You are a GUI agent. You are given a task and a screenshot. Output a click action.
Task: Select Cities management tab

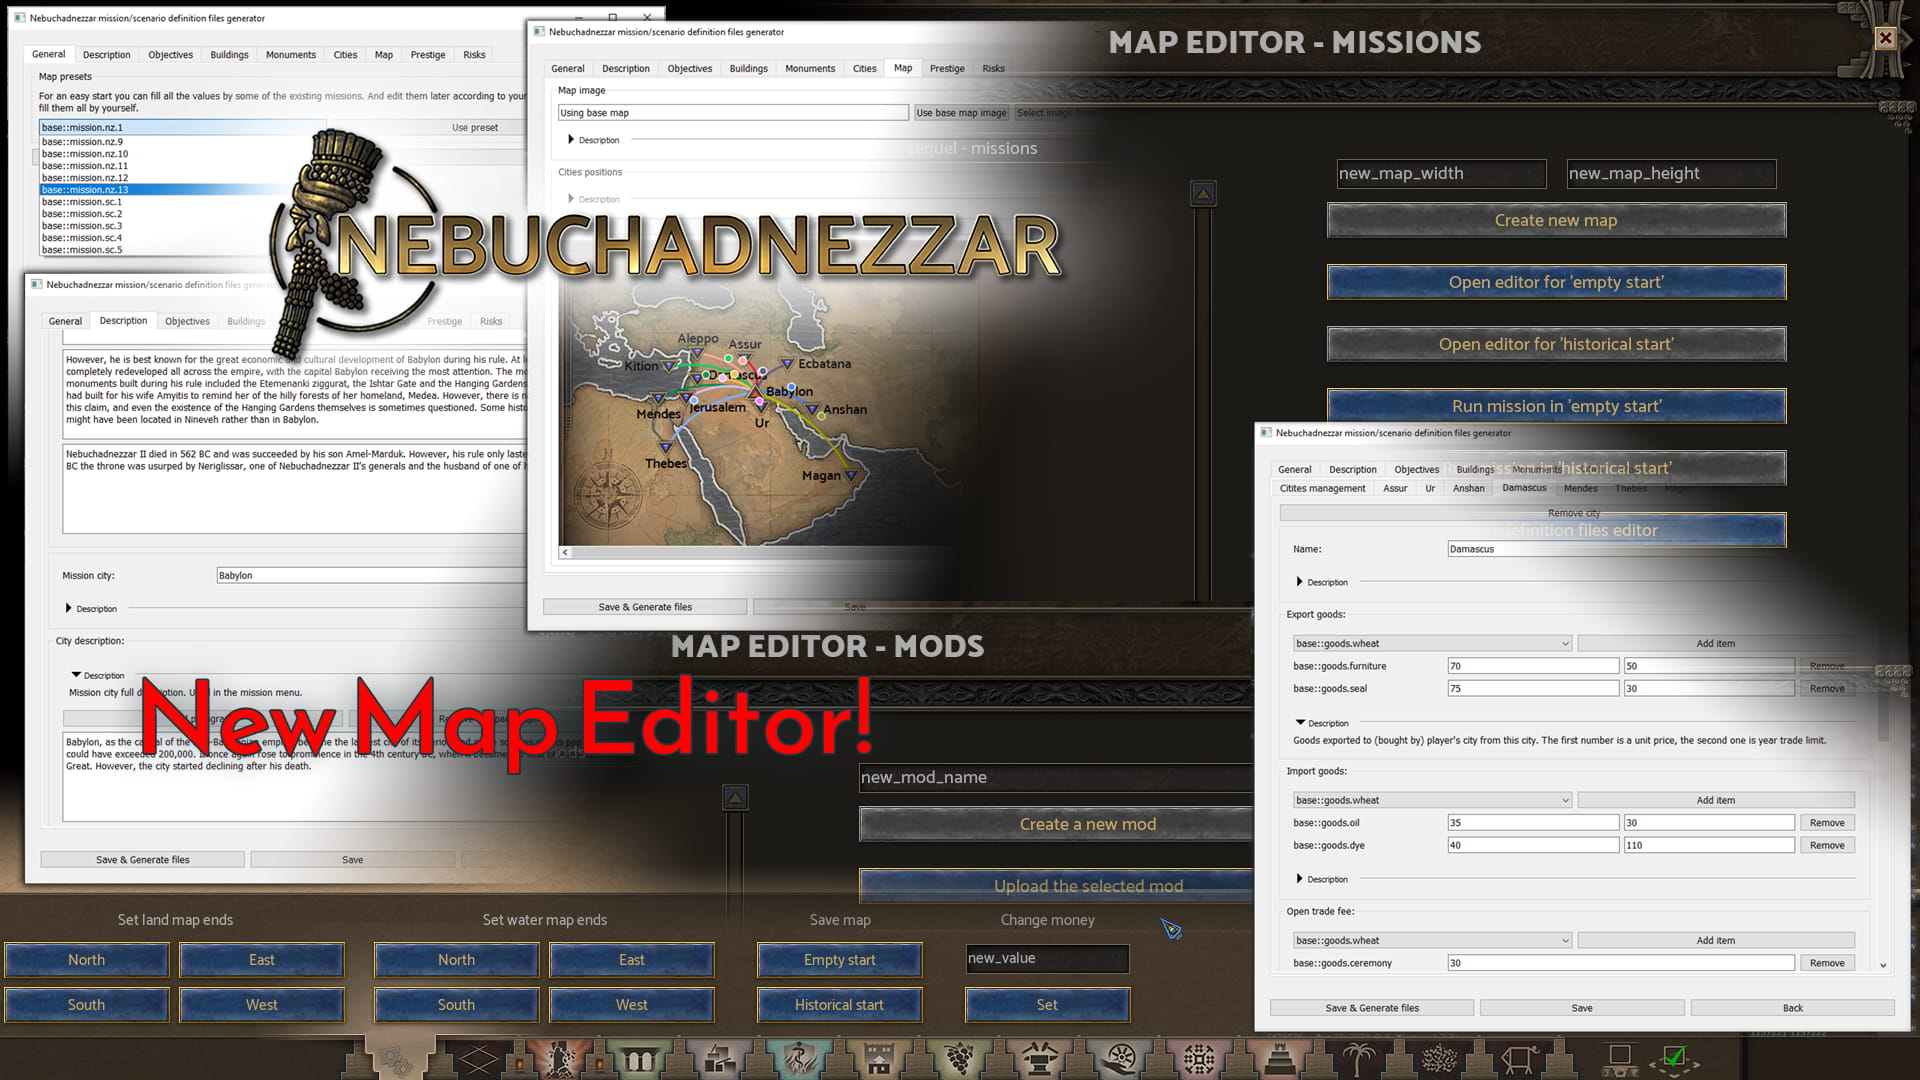click(x=1322, y=488)
